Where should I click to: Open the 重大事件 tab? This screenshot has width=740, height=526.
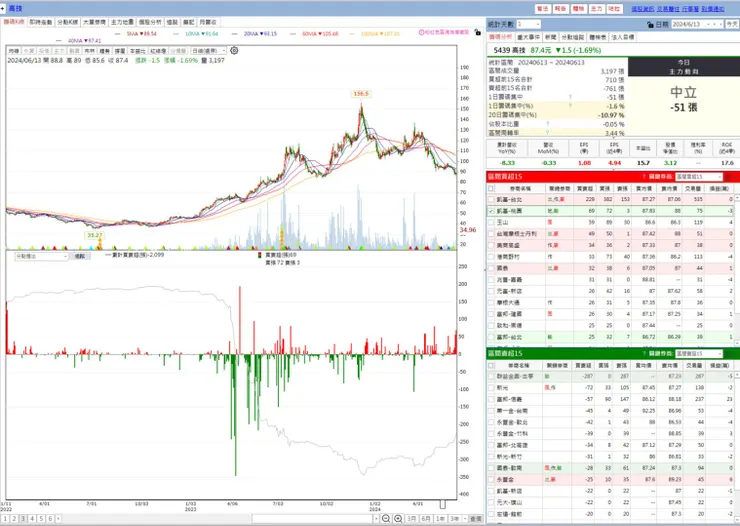pos(529,37)
